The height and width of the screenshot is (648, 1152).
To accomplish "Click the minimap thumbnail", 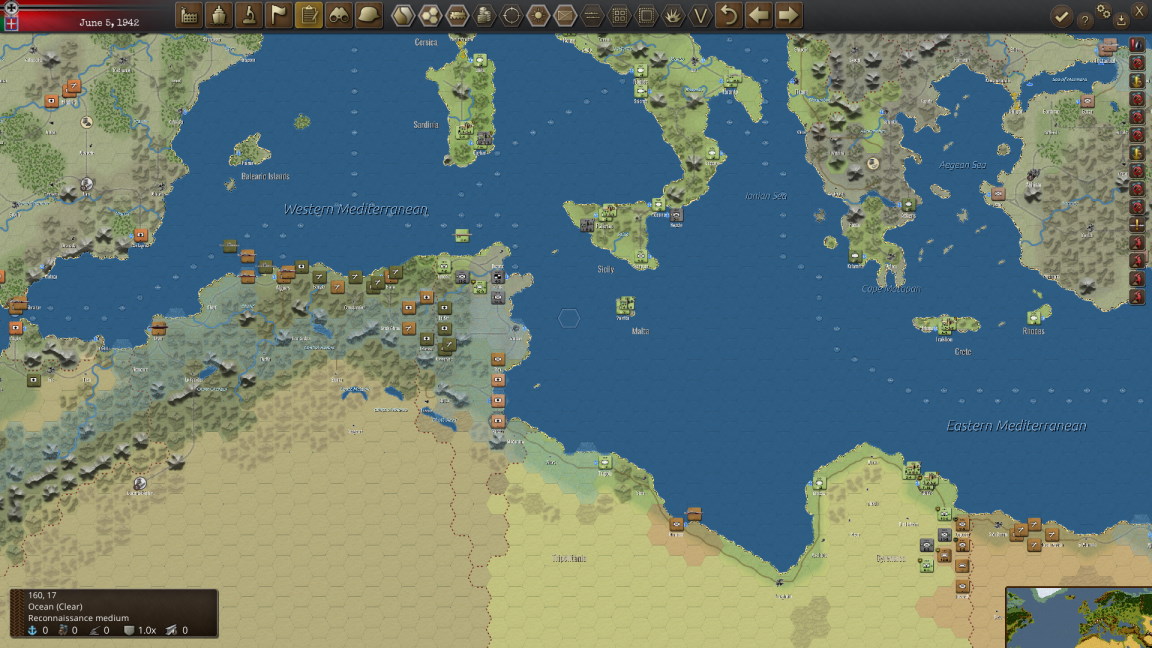I will (x=1079, y=617).
